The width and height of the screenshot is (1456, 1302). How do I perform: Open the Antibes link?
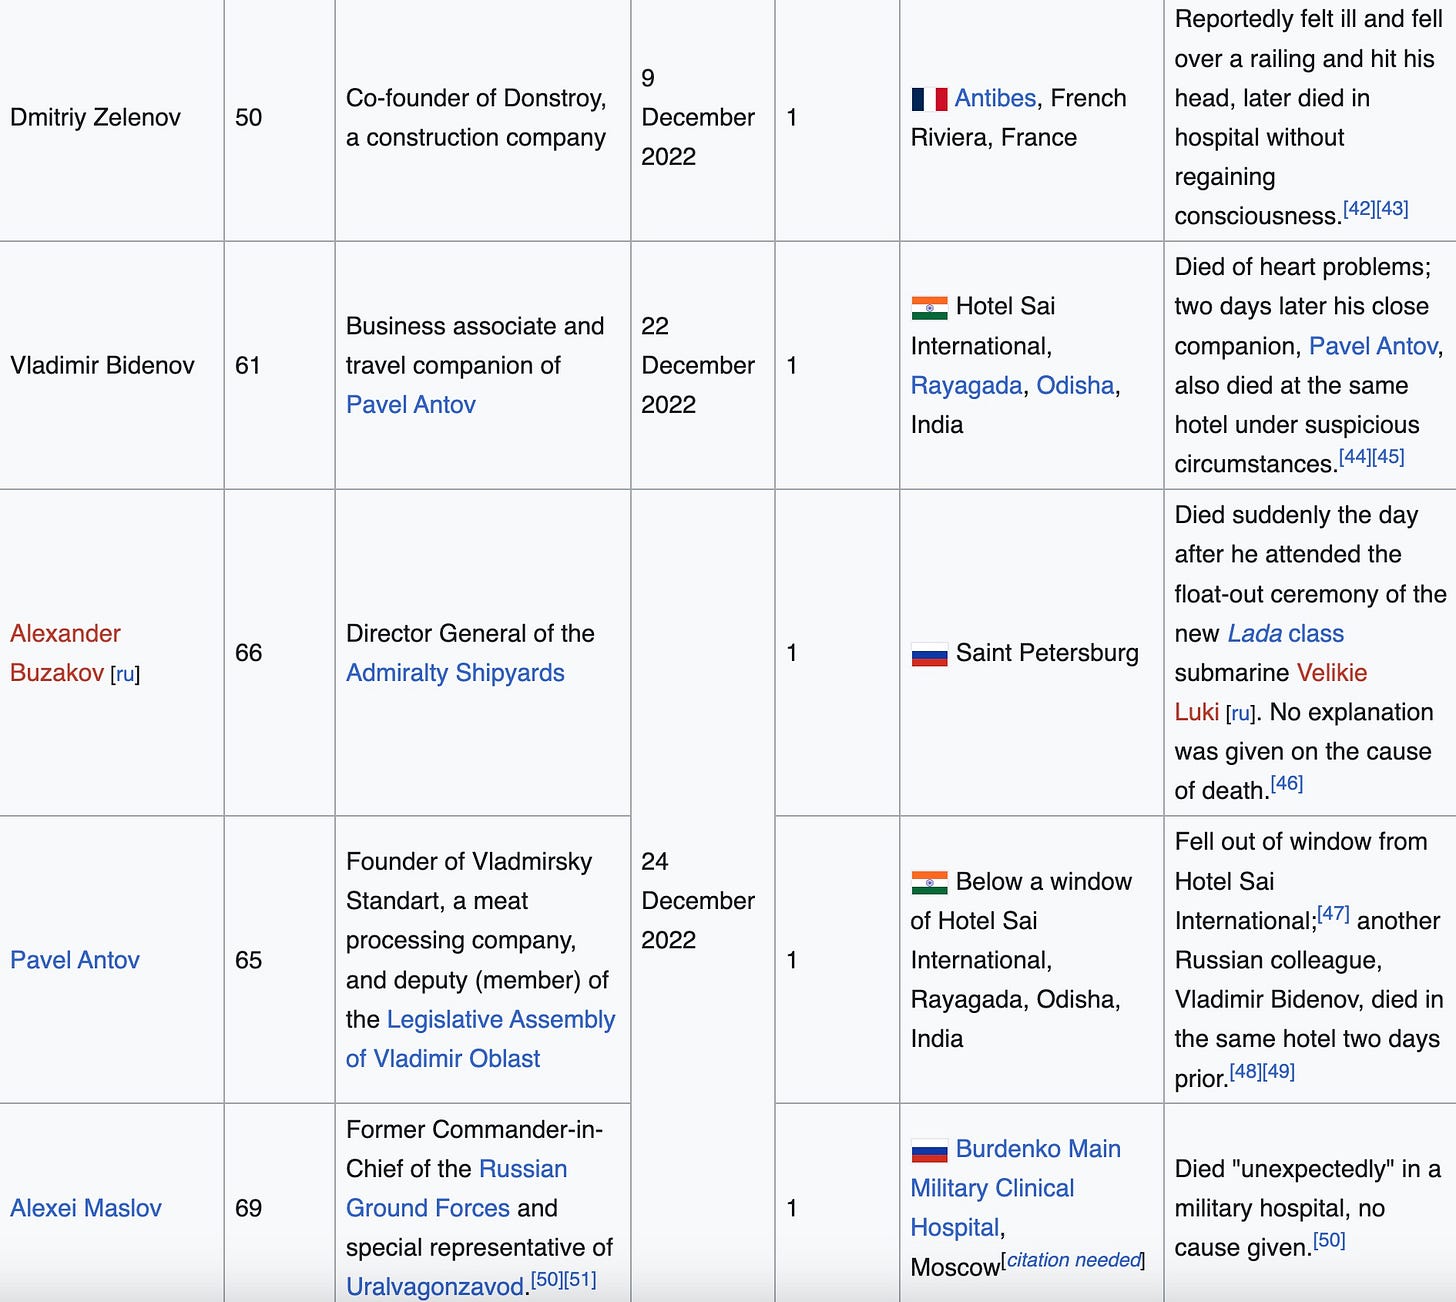(995, 98)
